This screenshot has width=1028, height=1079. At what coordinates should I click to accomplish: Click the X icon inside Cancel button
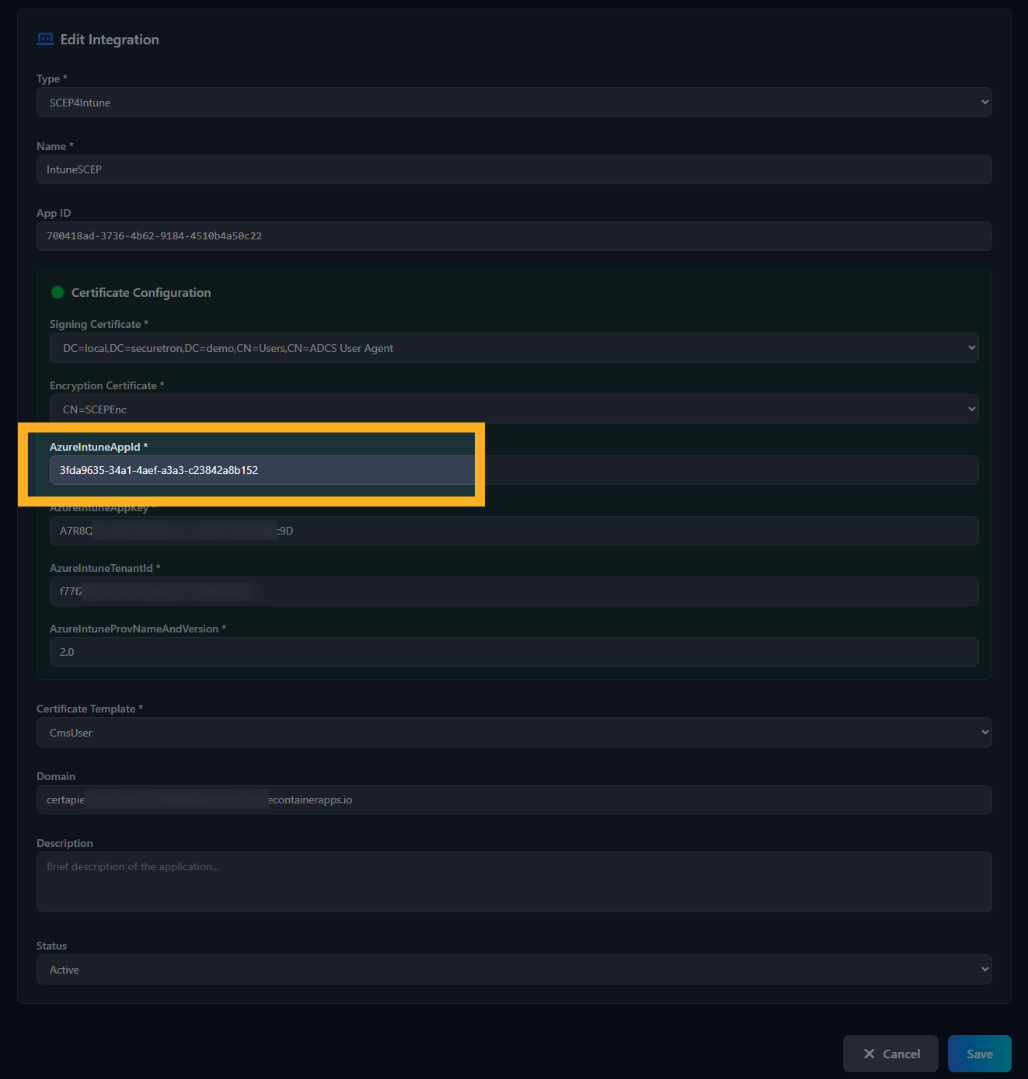coord(868,1053)
